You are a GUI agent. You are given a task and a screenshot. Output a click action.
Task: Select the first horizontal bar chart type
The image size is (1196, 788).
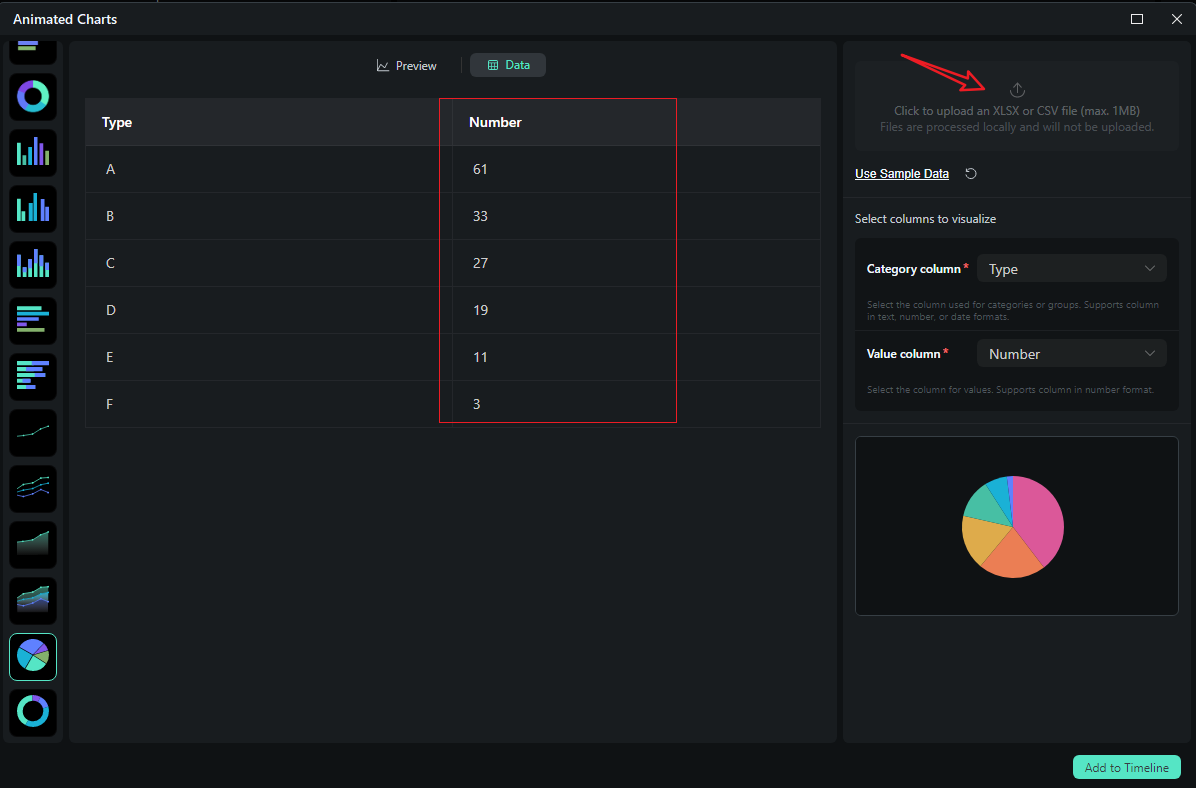point(33,320)
